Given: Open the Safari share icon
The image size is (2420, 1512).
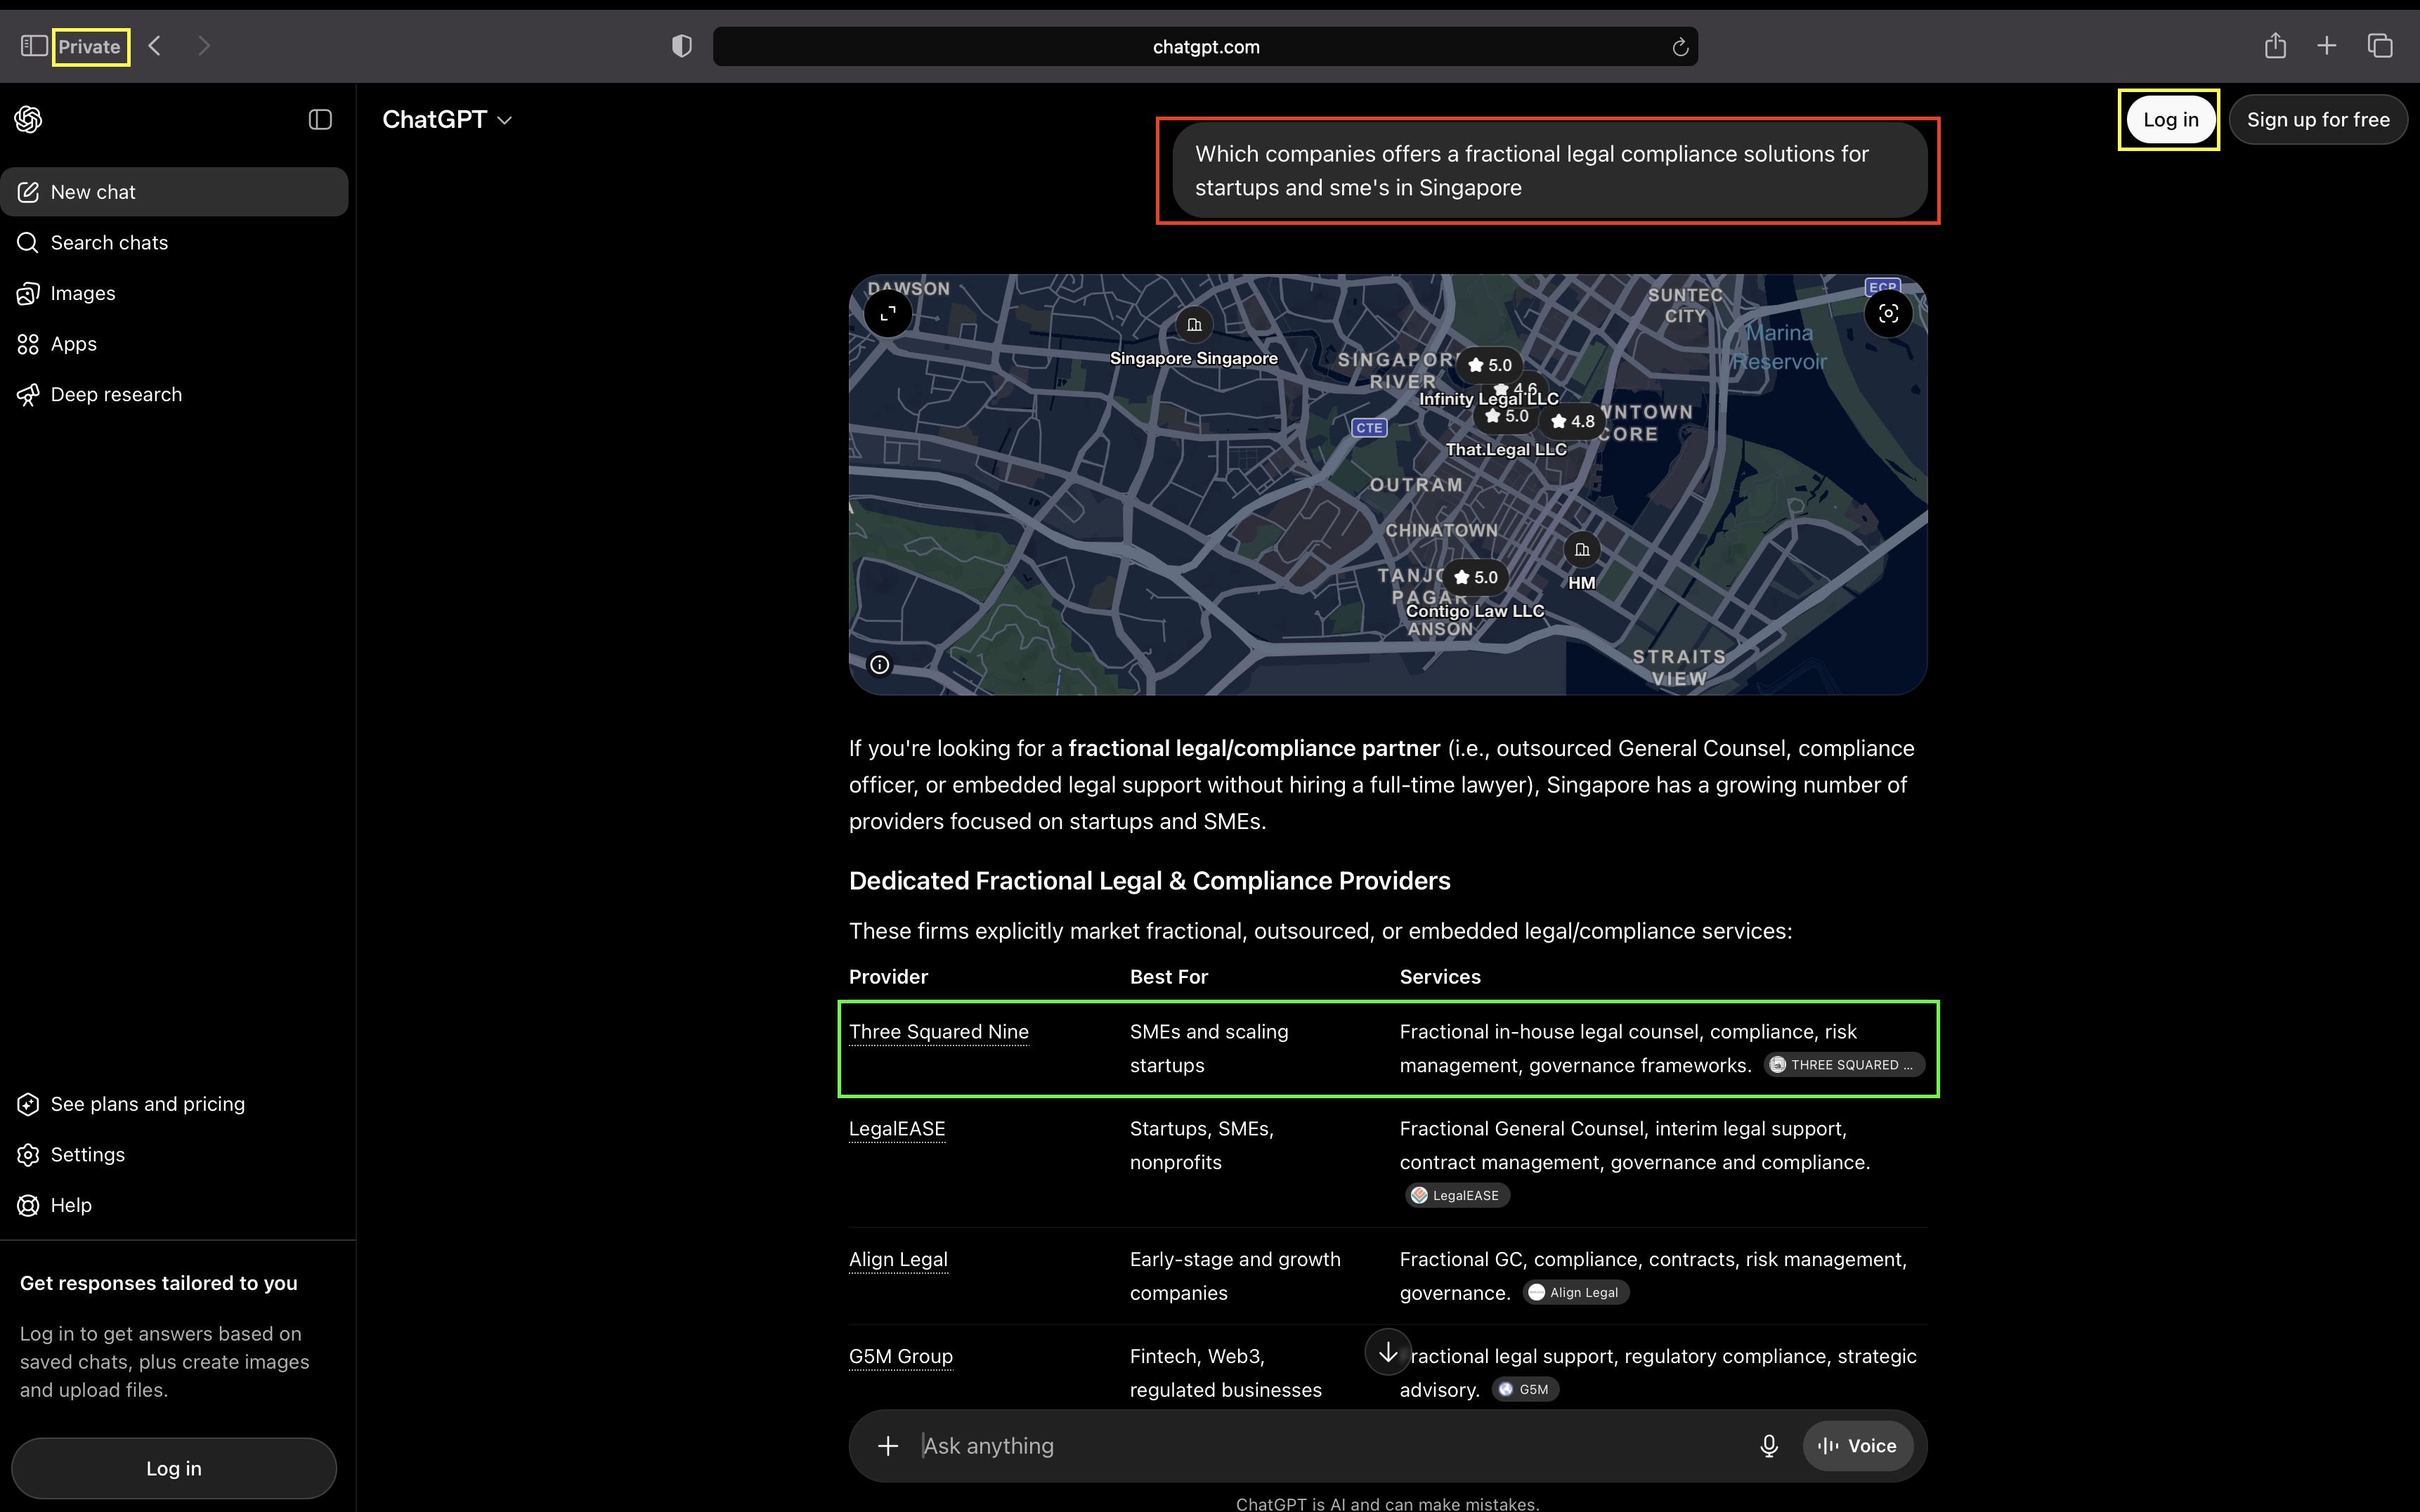Looking at the screenshot, I should click(x=2275, y=45).
